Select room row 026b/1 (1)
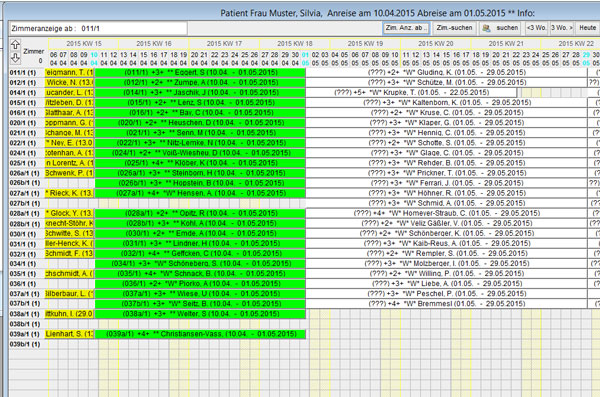Screen dimensions: 600x397 (x=25, y=183)
